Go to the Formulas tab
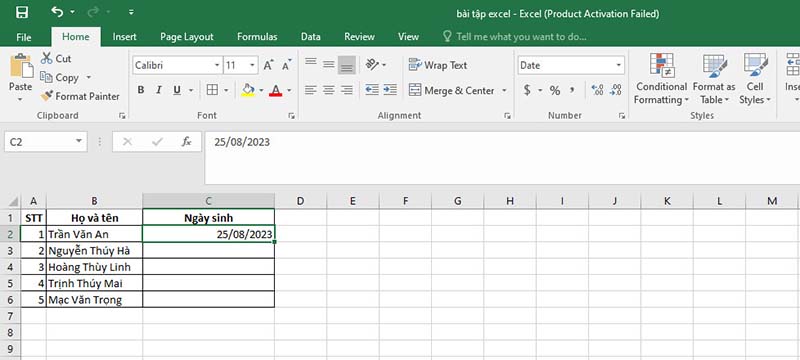The height and width of the screenshot is (360, 800). pos(257,37)
